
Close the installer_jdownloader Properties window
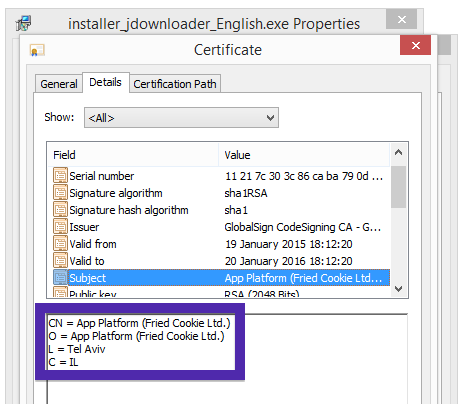pos(402,19)
